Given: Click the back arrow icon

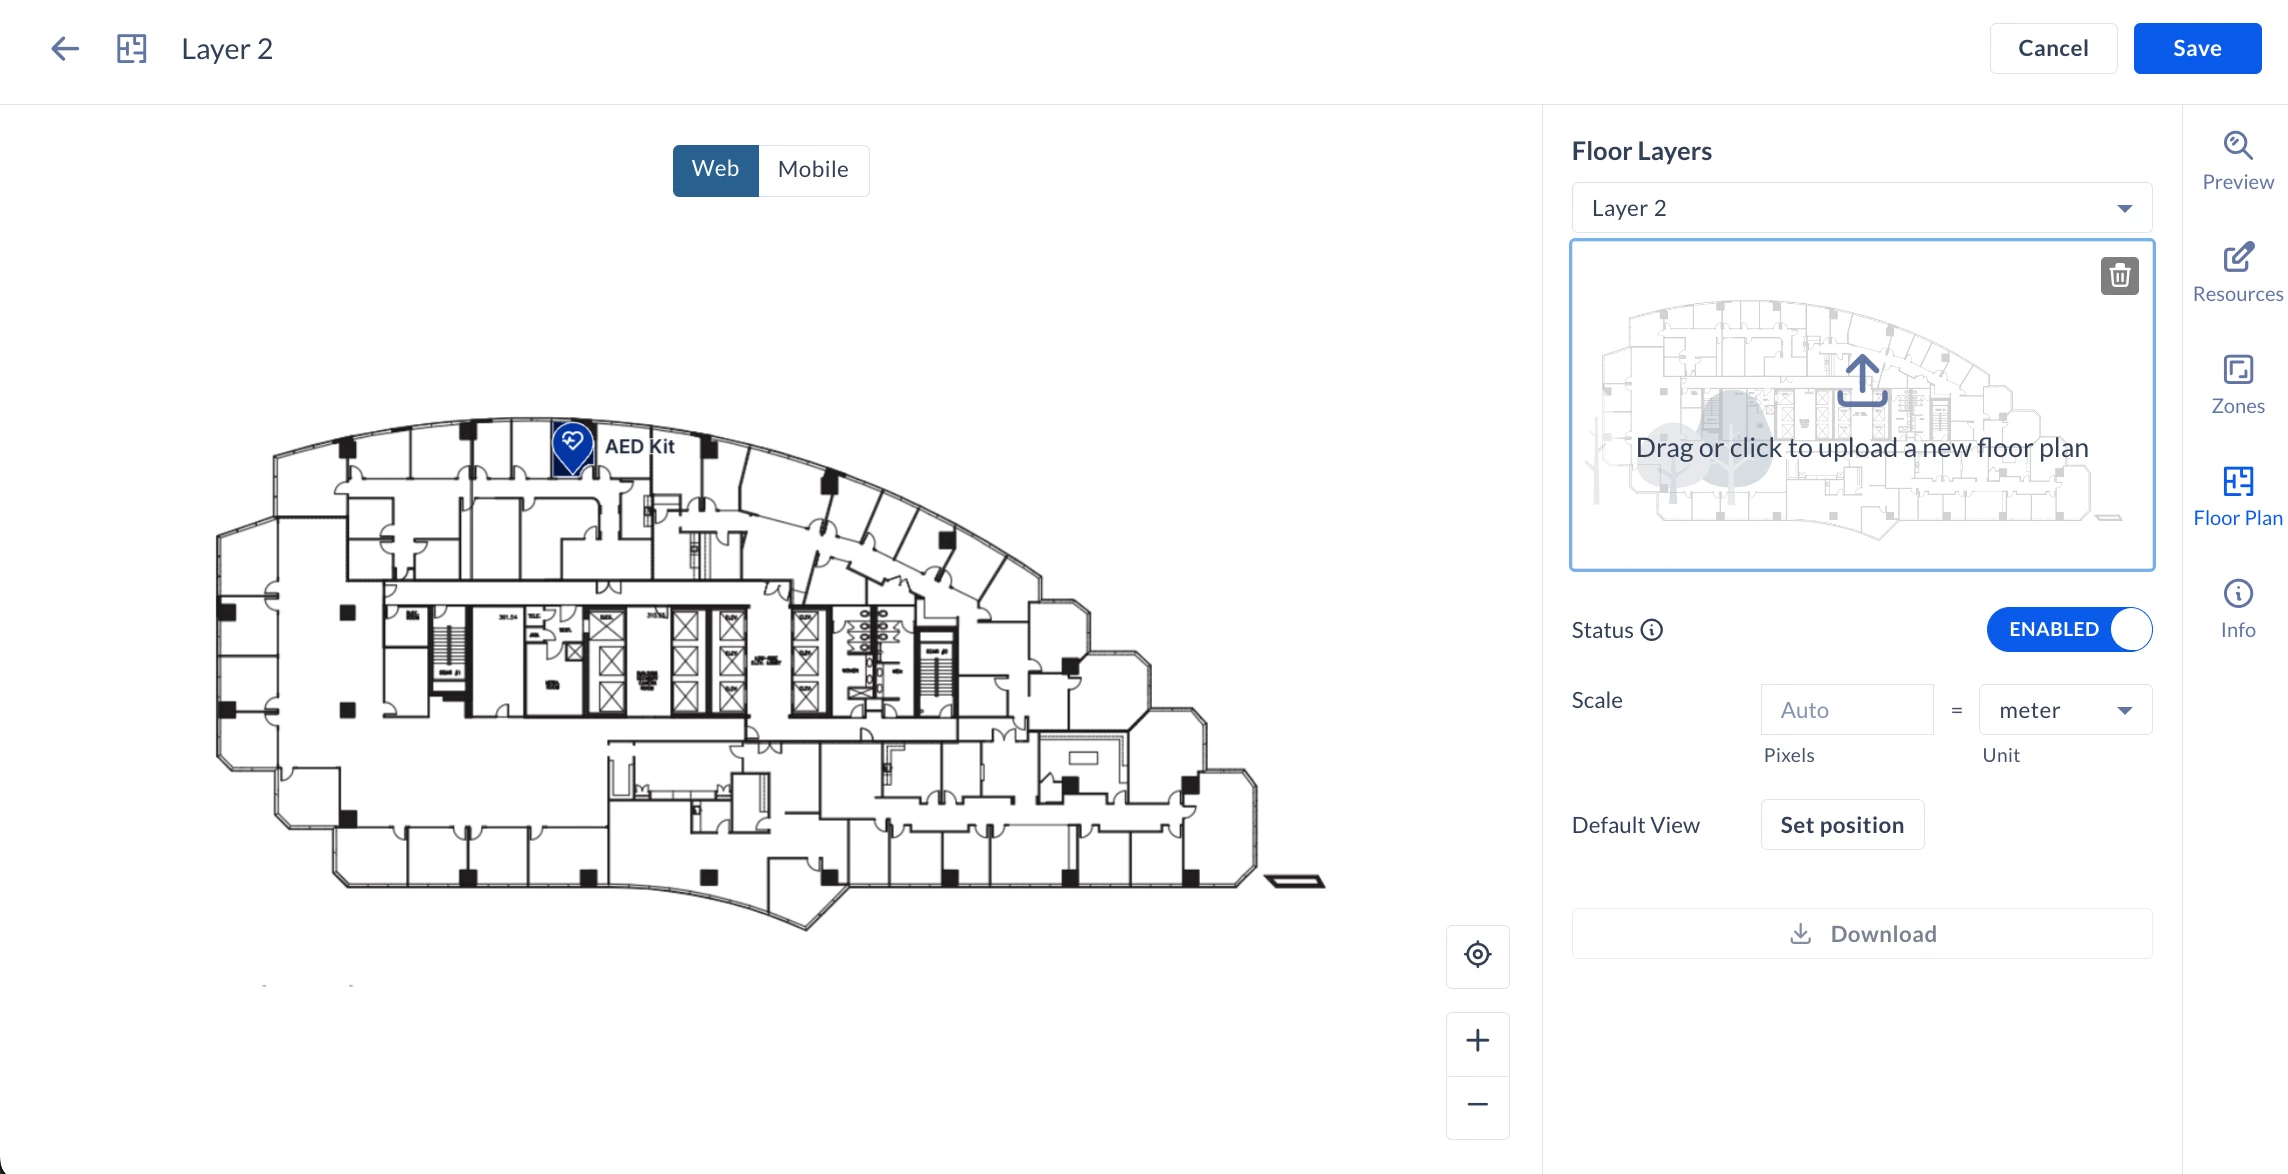Looking at the screenshot, I should click(65, 49).
